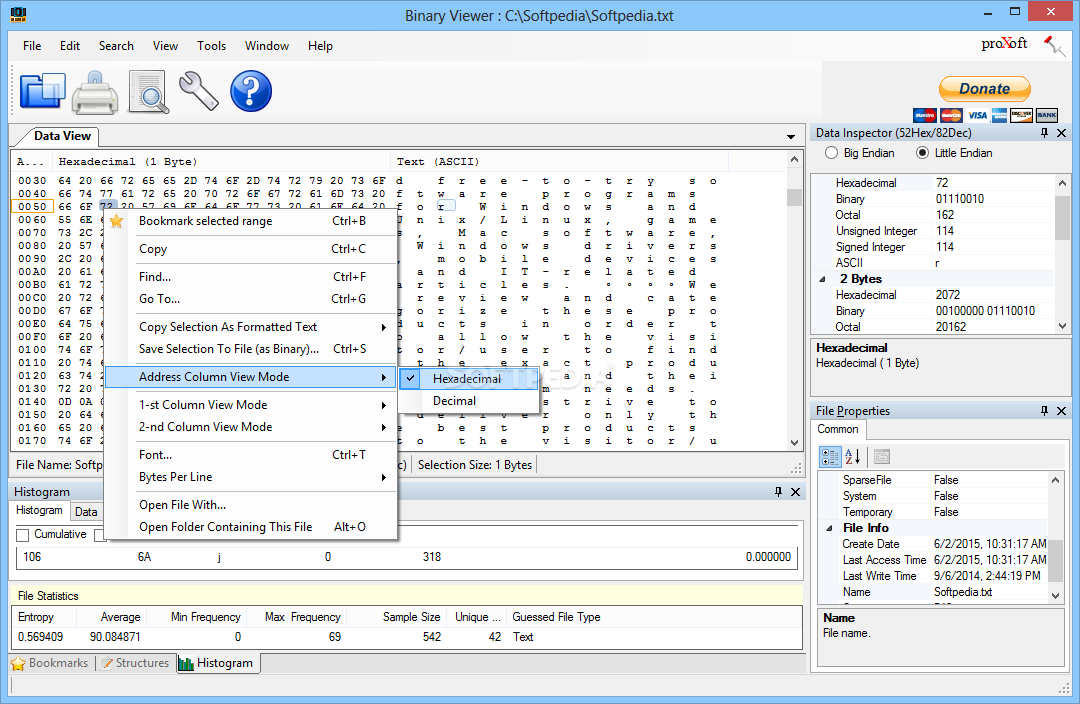Click the printer icon in toolbar
Image resolution: width=1080 pixels, height=704 pixels.
(95, 91)
